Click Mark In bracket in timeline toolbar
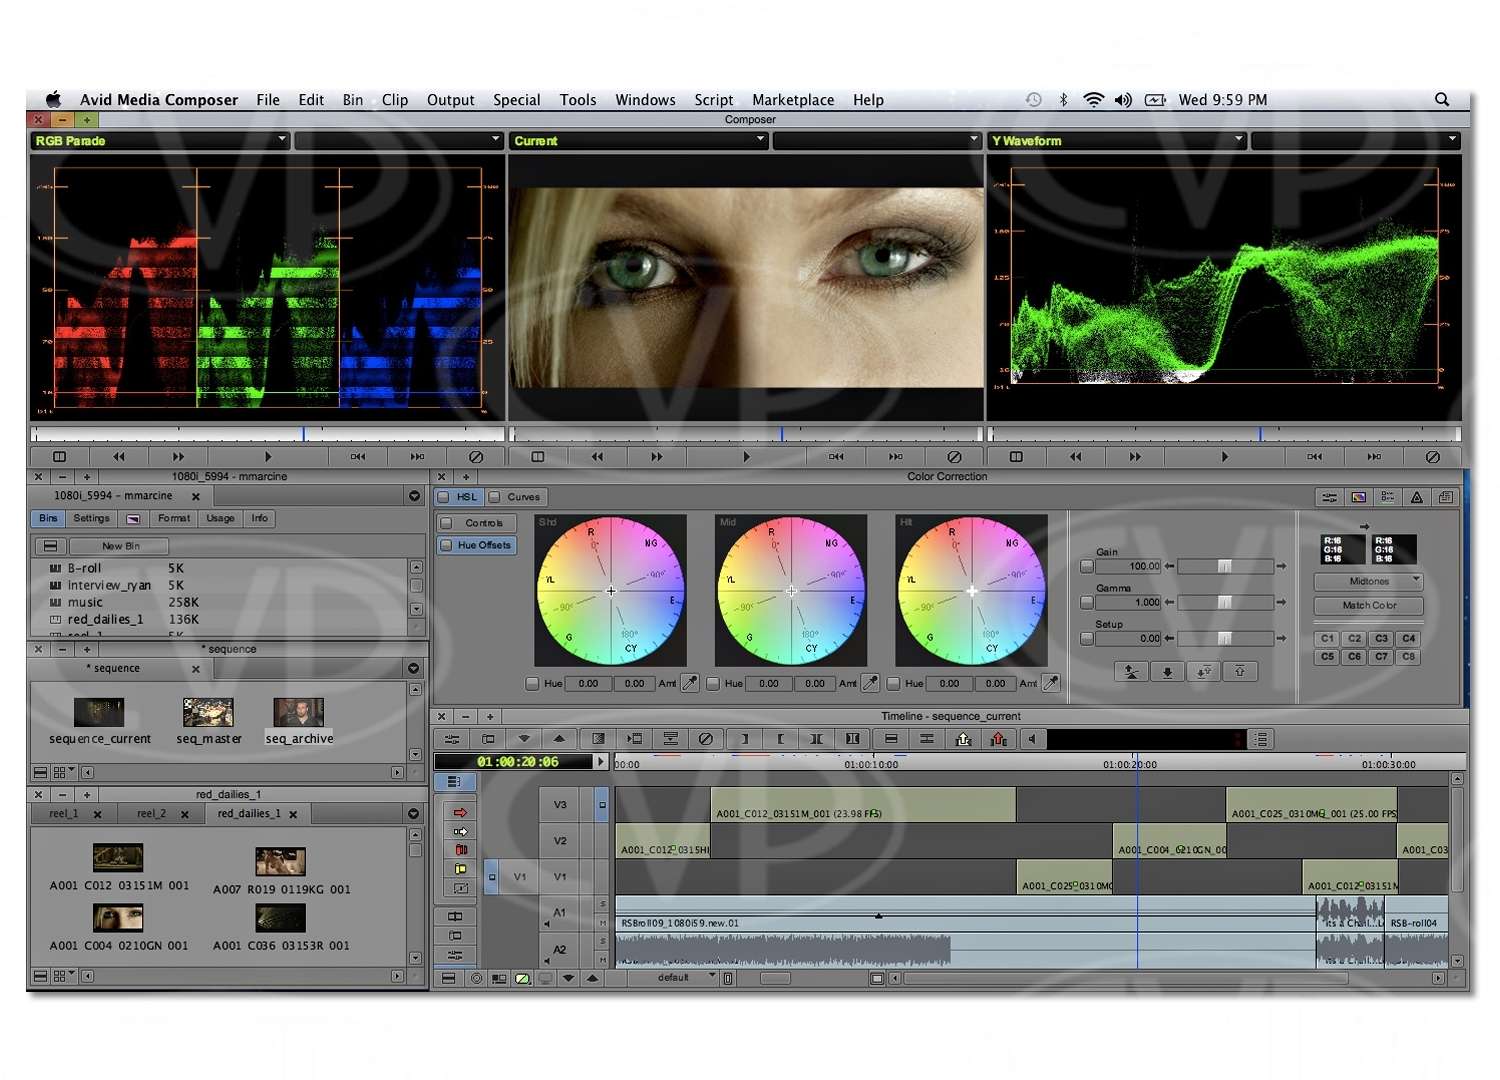This screenshot has height=1080, width=1500. (744, 739)
